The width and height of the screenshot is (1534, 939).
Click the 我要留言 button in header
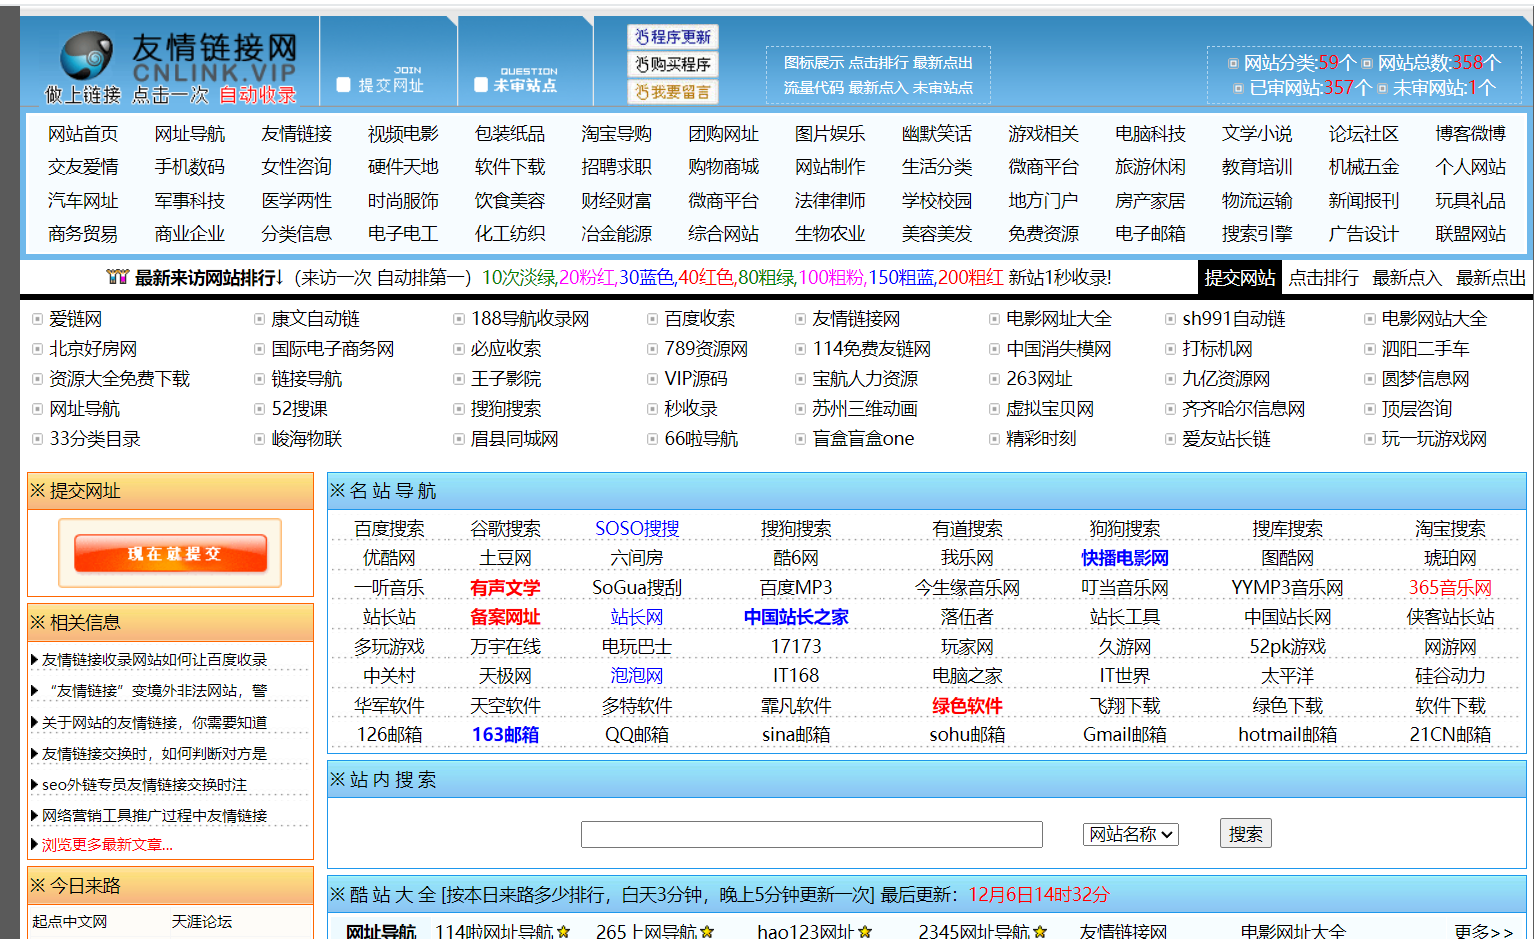click(673, 92)
